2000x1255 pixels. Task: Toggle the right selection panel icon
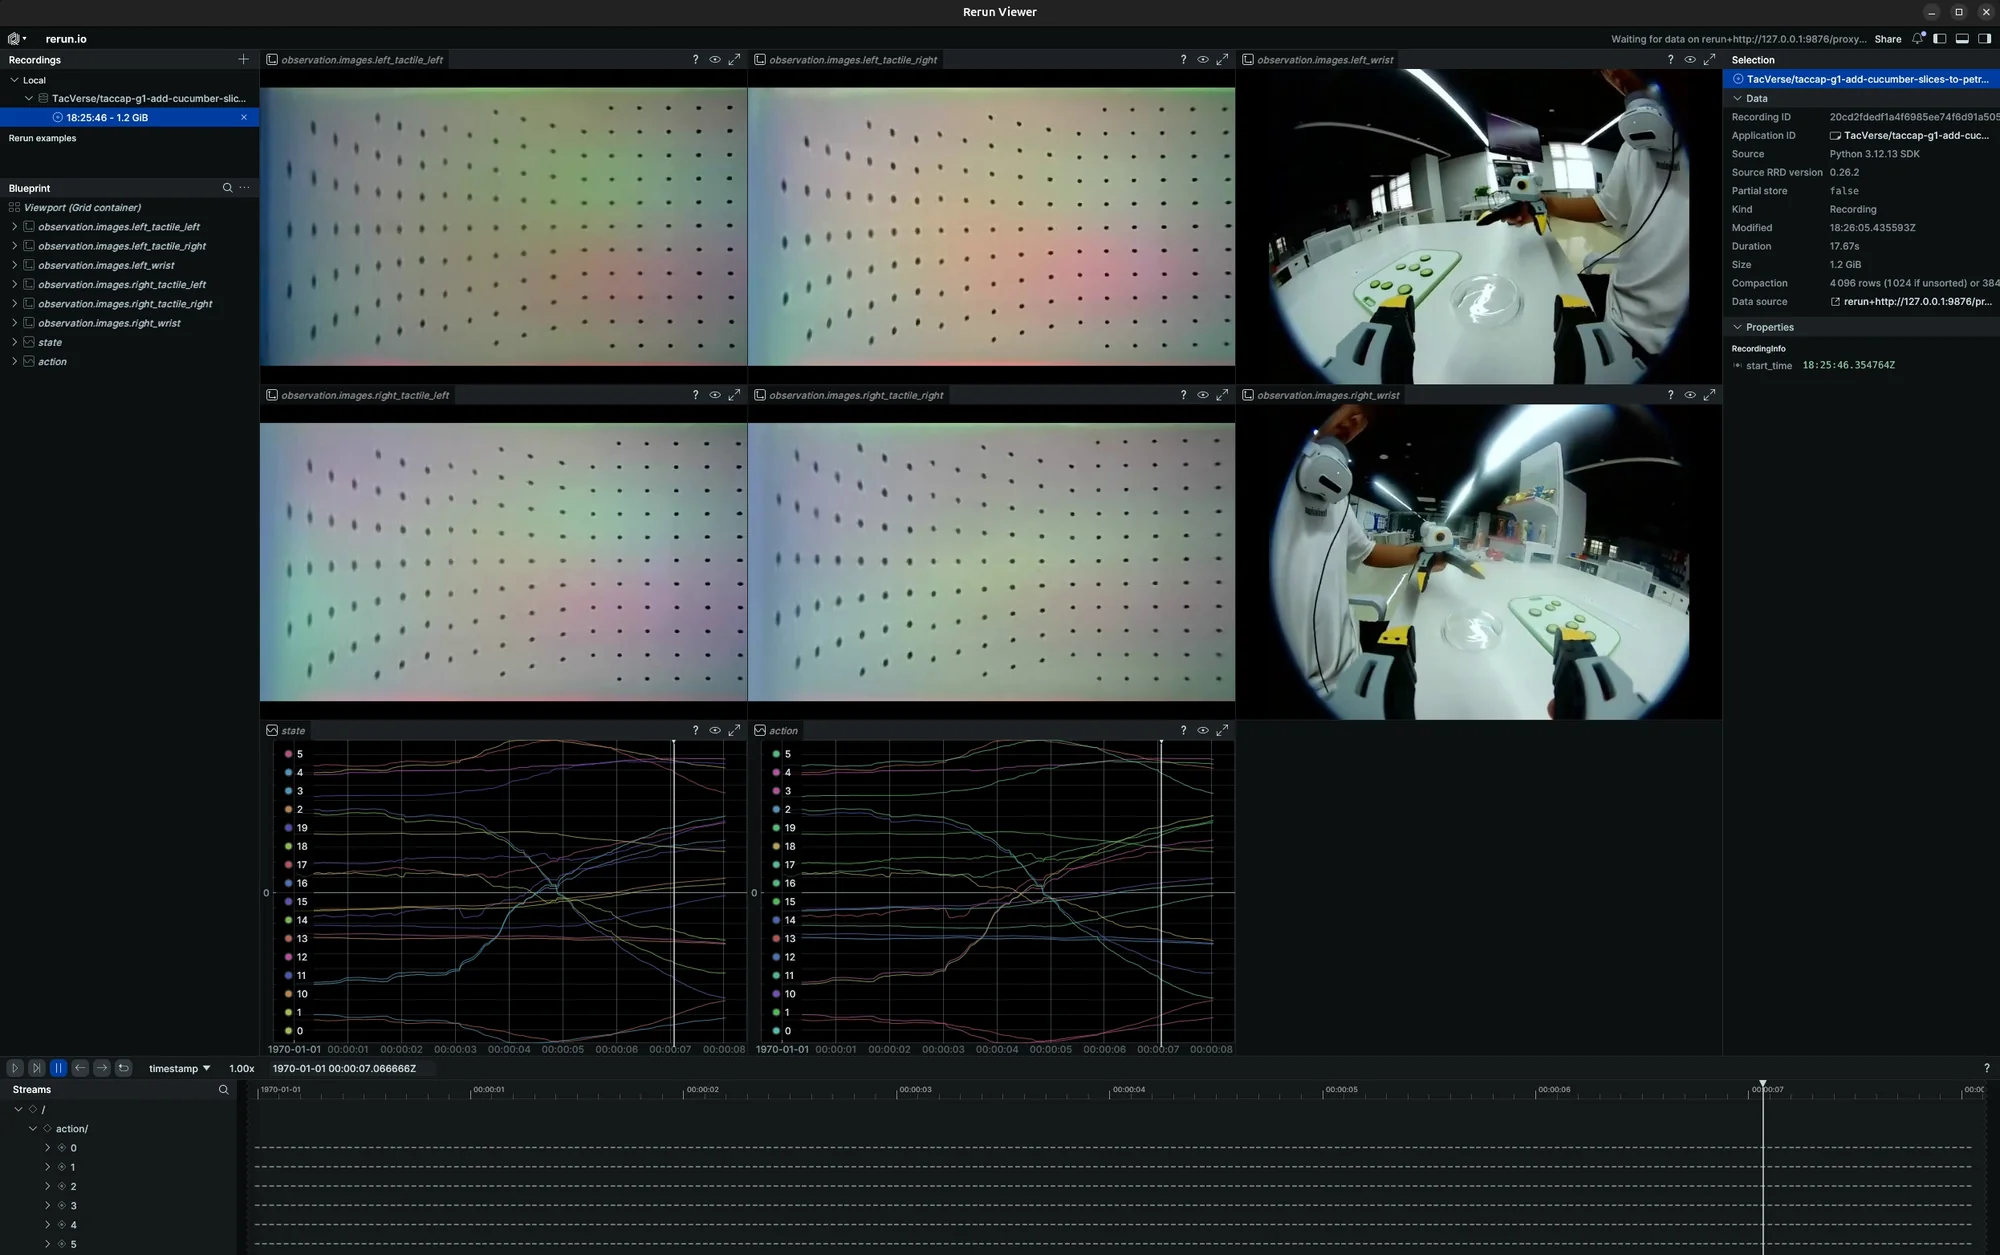click(1984, 39)
